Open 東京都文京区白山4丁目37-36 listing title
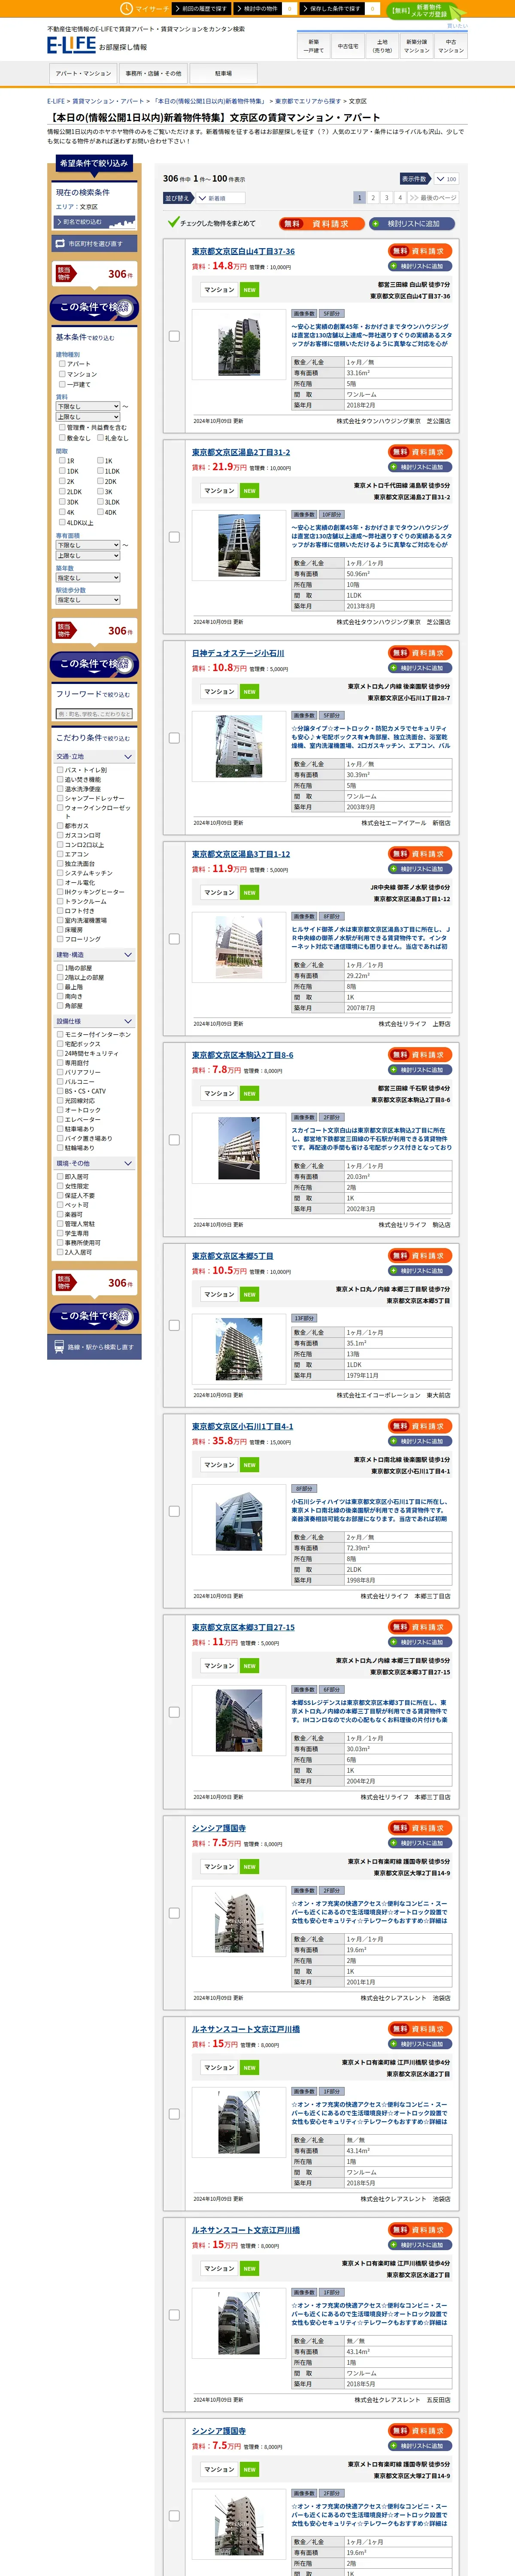 243,251
